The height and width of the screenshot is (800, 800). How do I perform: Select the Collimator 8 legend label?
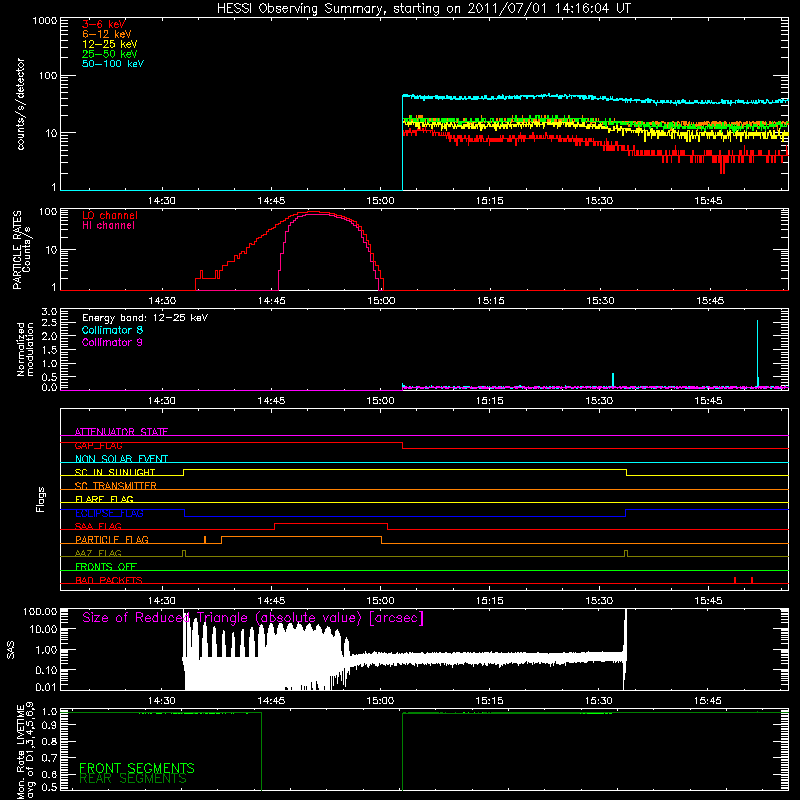click(x=112, y=330)
